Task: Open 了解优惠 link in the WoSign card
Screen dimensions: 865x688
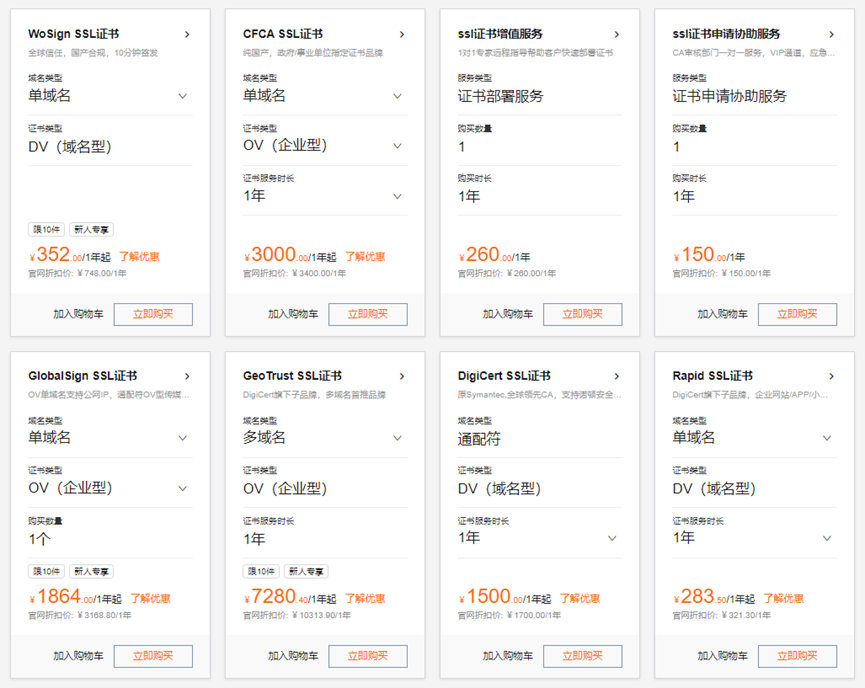Action: pyautogui.click(x=139, y=257)
